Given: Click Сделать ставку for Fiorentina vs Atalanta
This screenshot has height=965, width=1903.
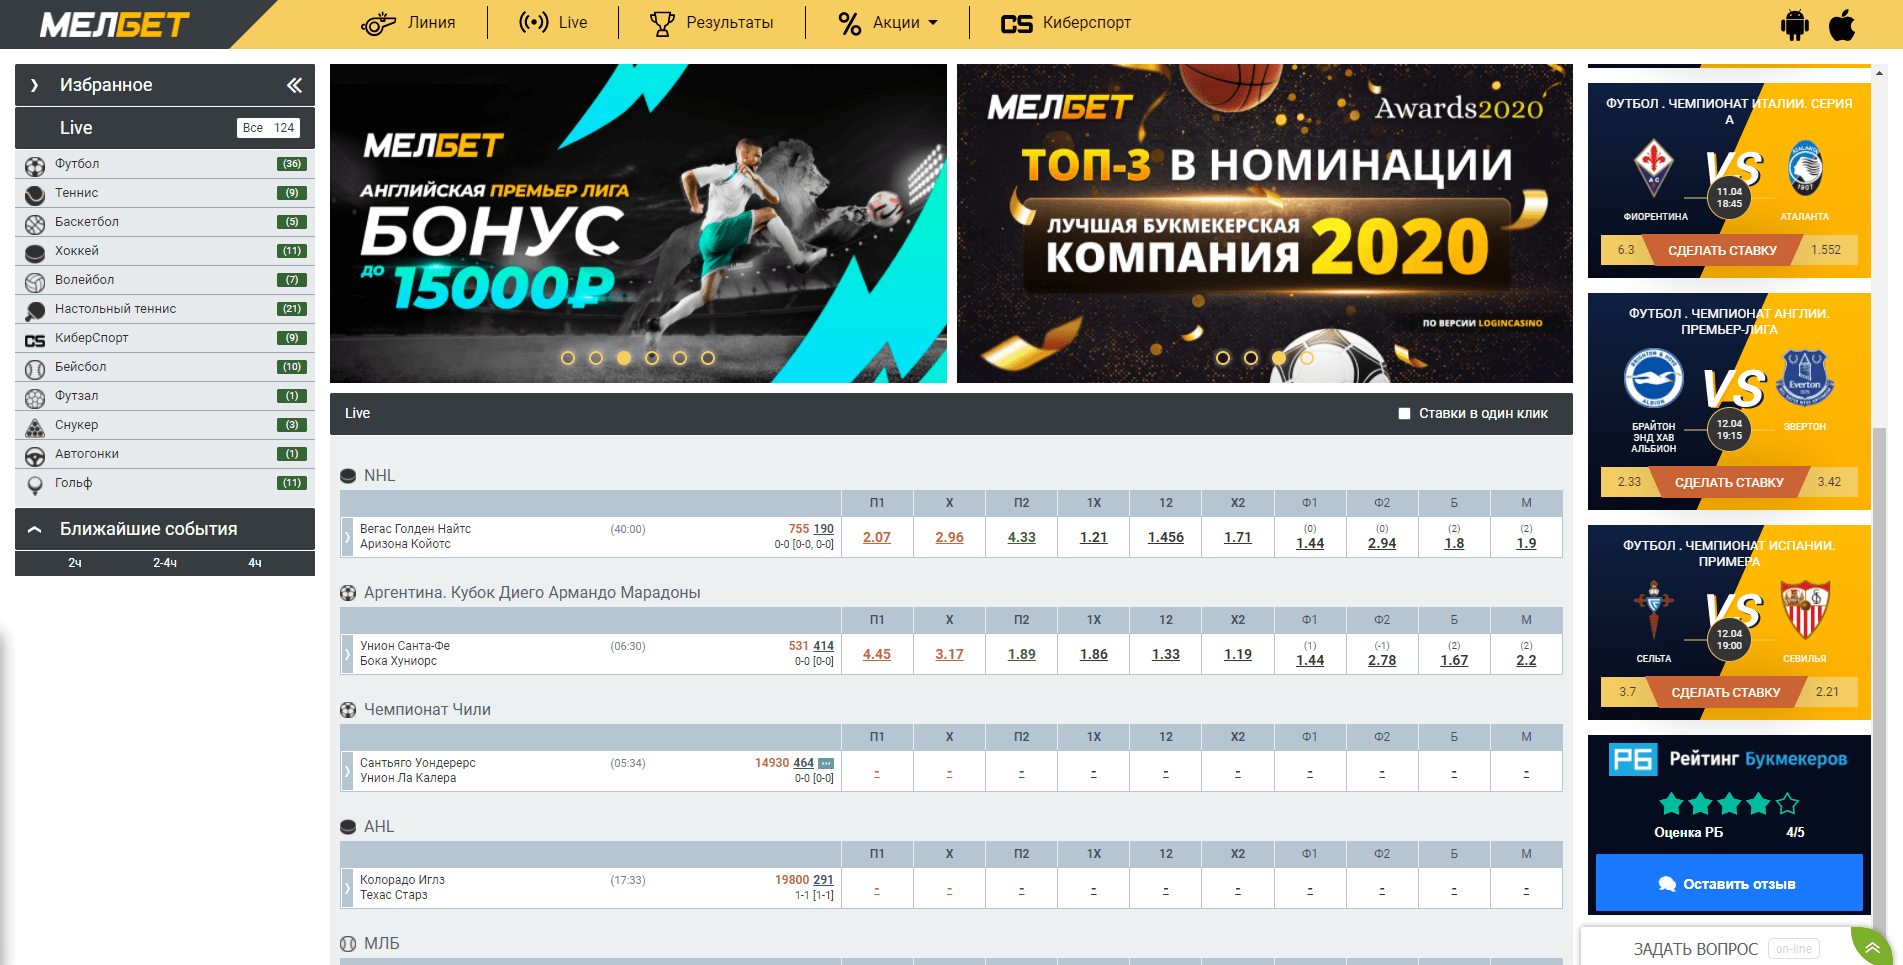Looking at the screenshot, I should 1722,250.
